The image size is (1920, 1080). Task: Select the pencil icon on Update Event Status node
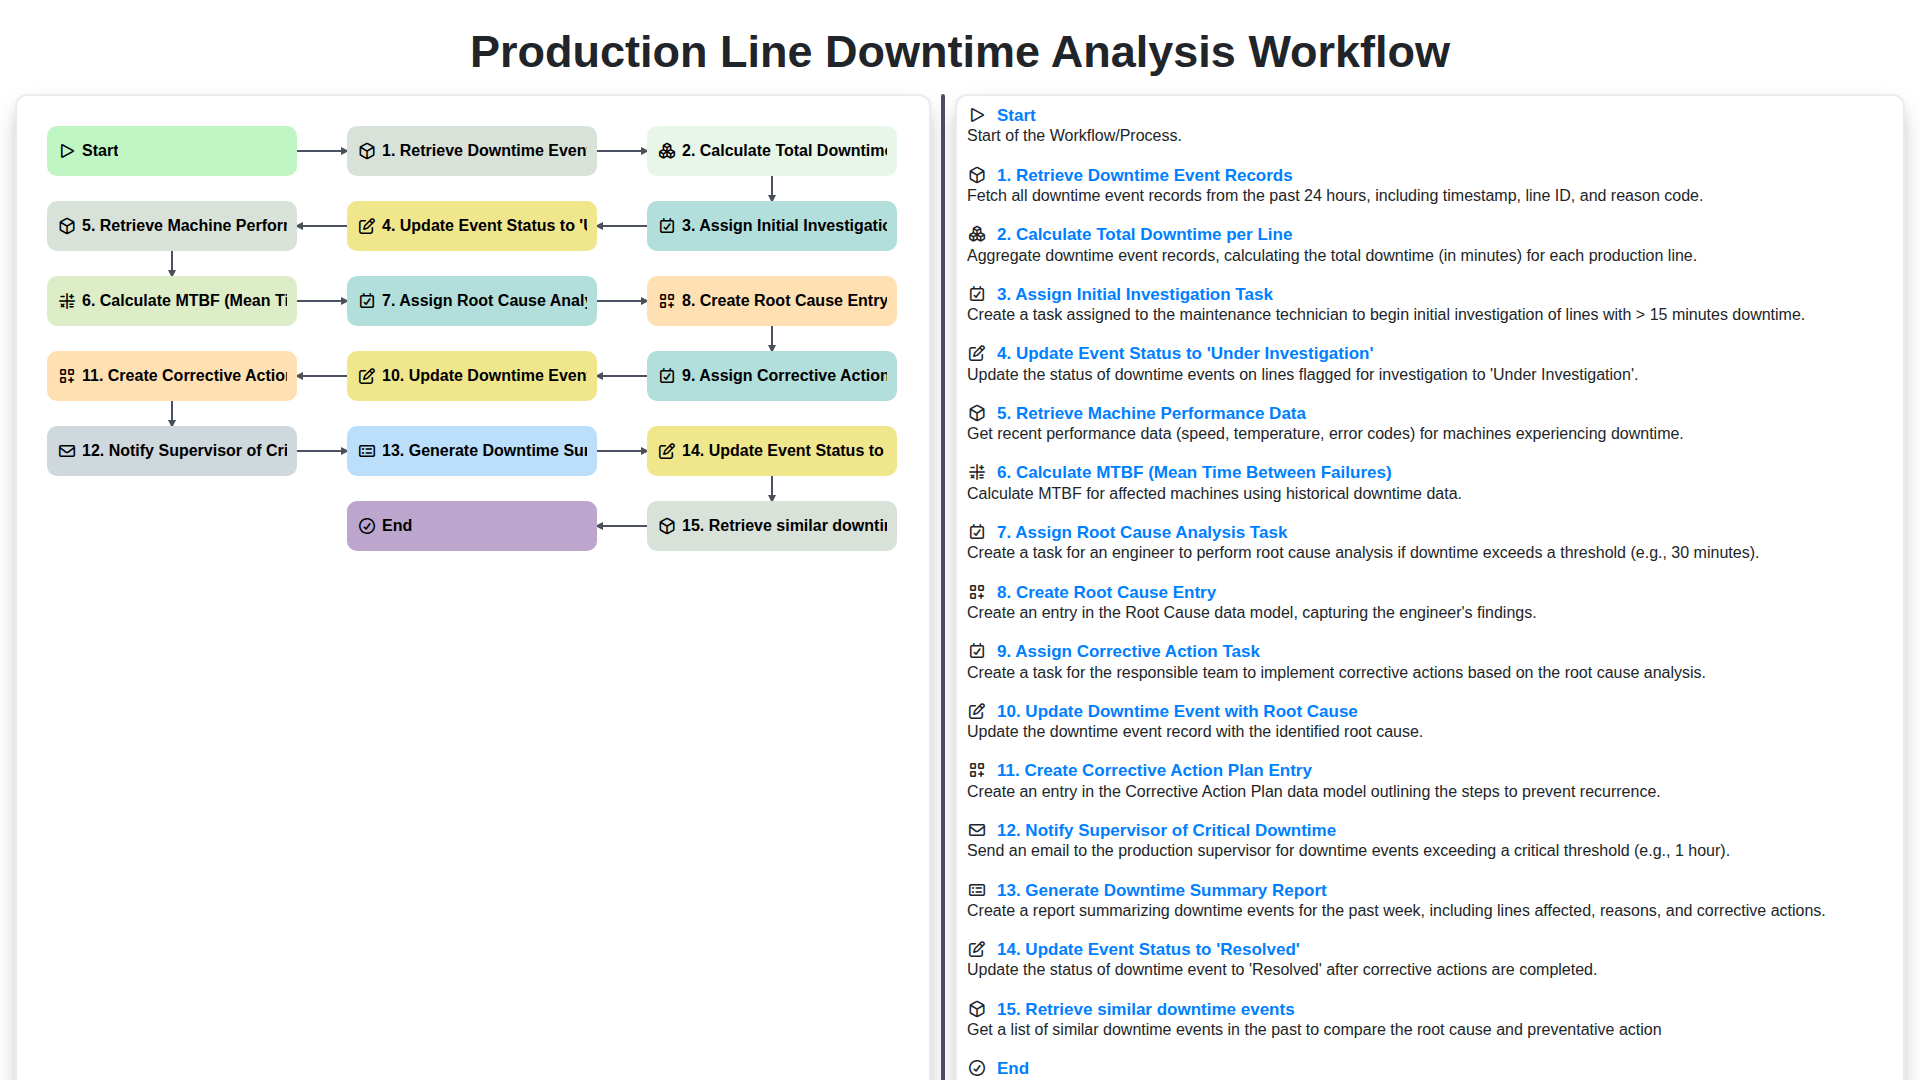[367, 226]
